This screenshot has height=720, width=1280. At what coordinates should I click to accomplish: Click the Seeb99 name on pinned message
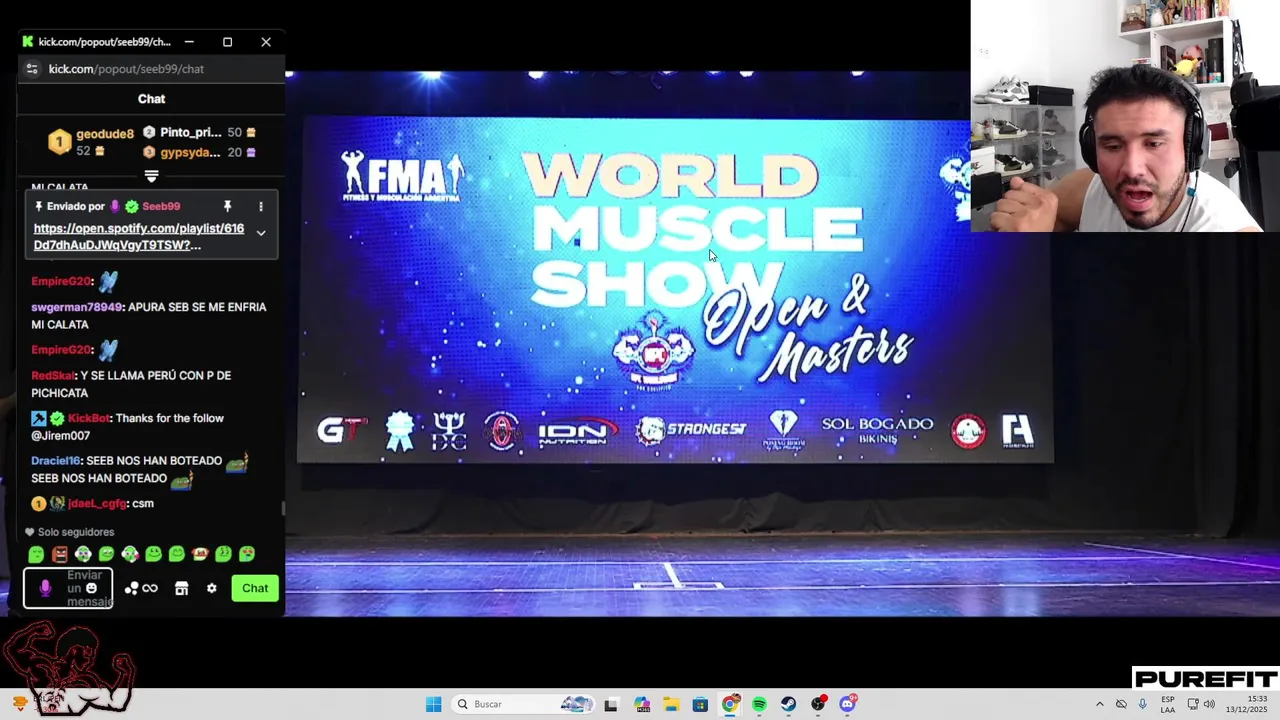pos(161,206)
